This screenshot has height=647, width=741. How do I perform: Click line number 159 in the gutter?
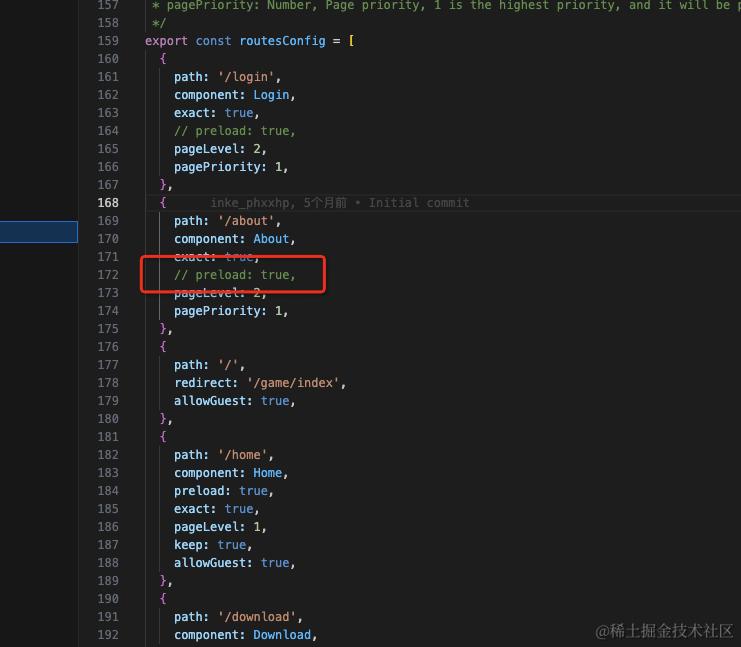click(x=108, y=41)
